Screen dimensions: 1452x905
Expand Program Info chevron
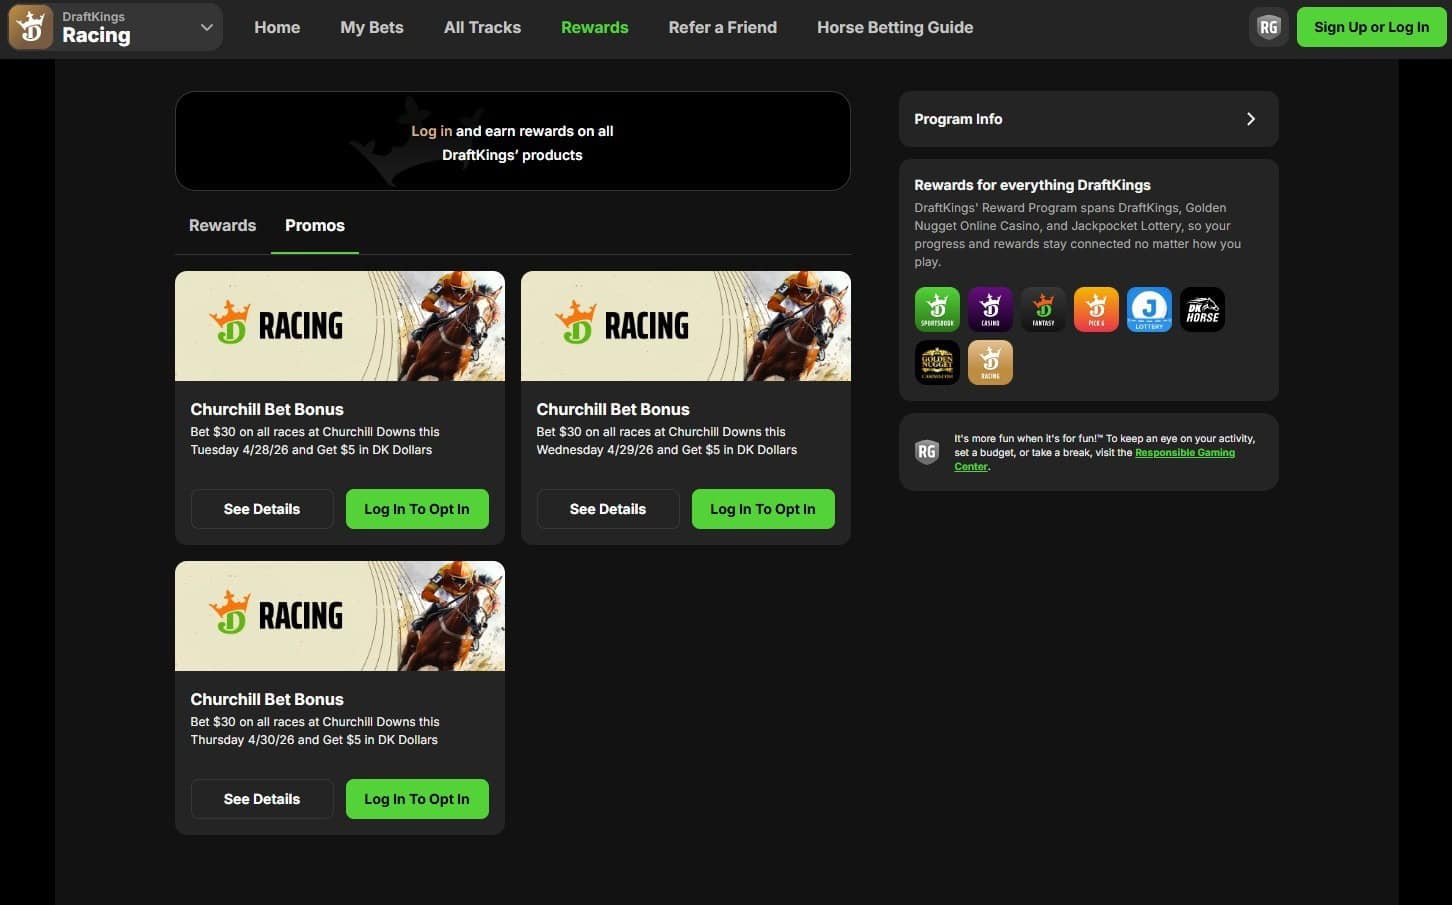1251,119
